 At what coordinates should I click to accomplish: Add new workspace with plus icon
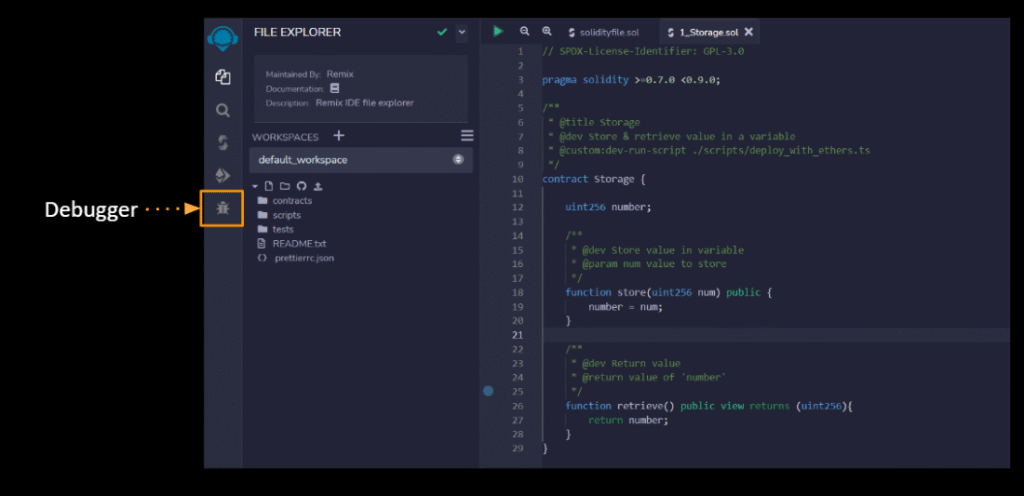click(x=338, y=136)
